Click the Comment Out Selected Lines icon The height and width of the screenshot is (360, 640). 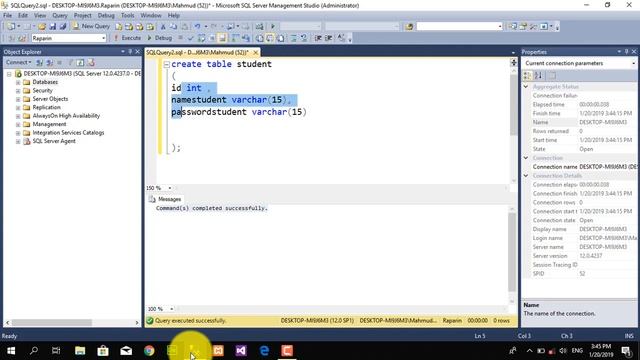point(293,38)
